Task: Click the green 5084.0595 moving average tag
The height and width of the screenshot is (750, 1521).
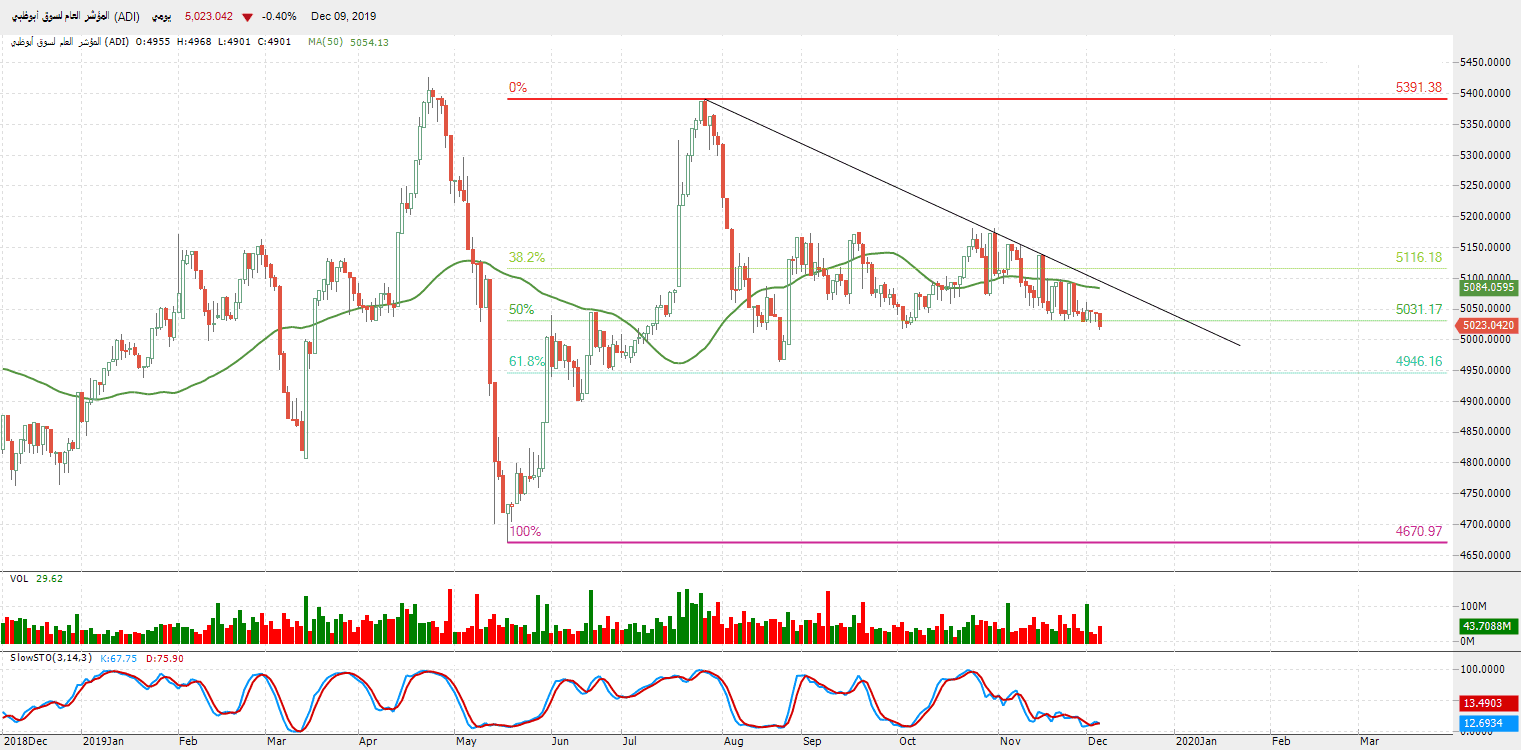Action: [1488, 288]
